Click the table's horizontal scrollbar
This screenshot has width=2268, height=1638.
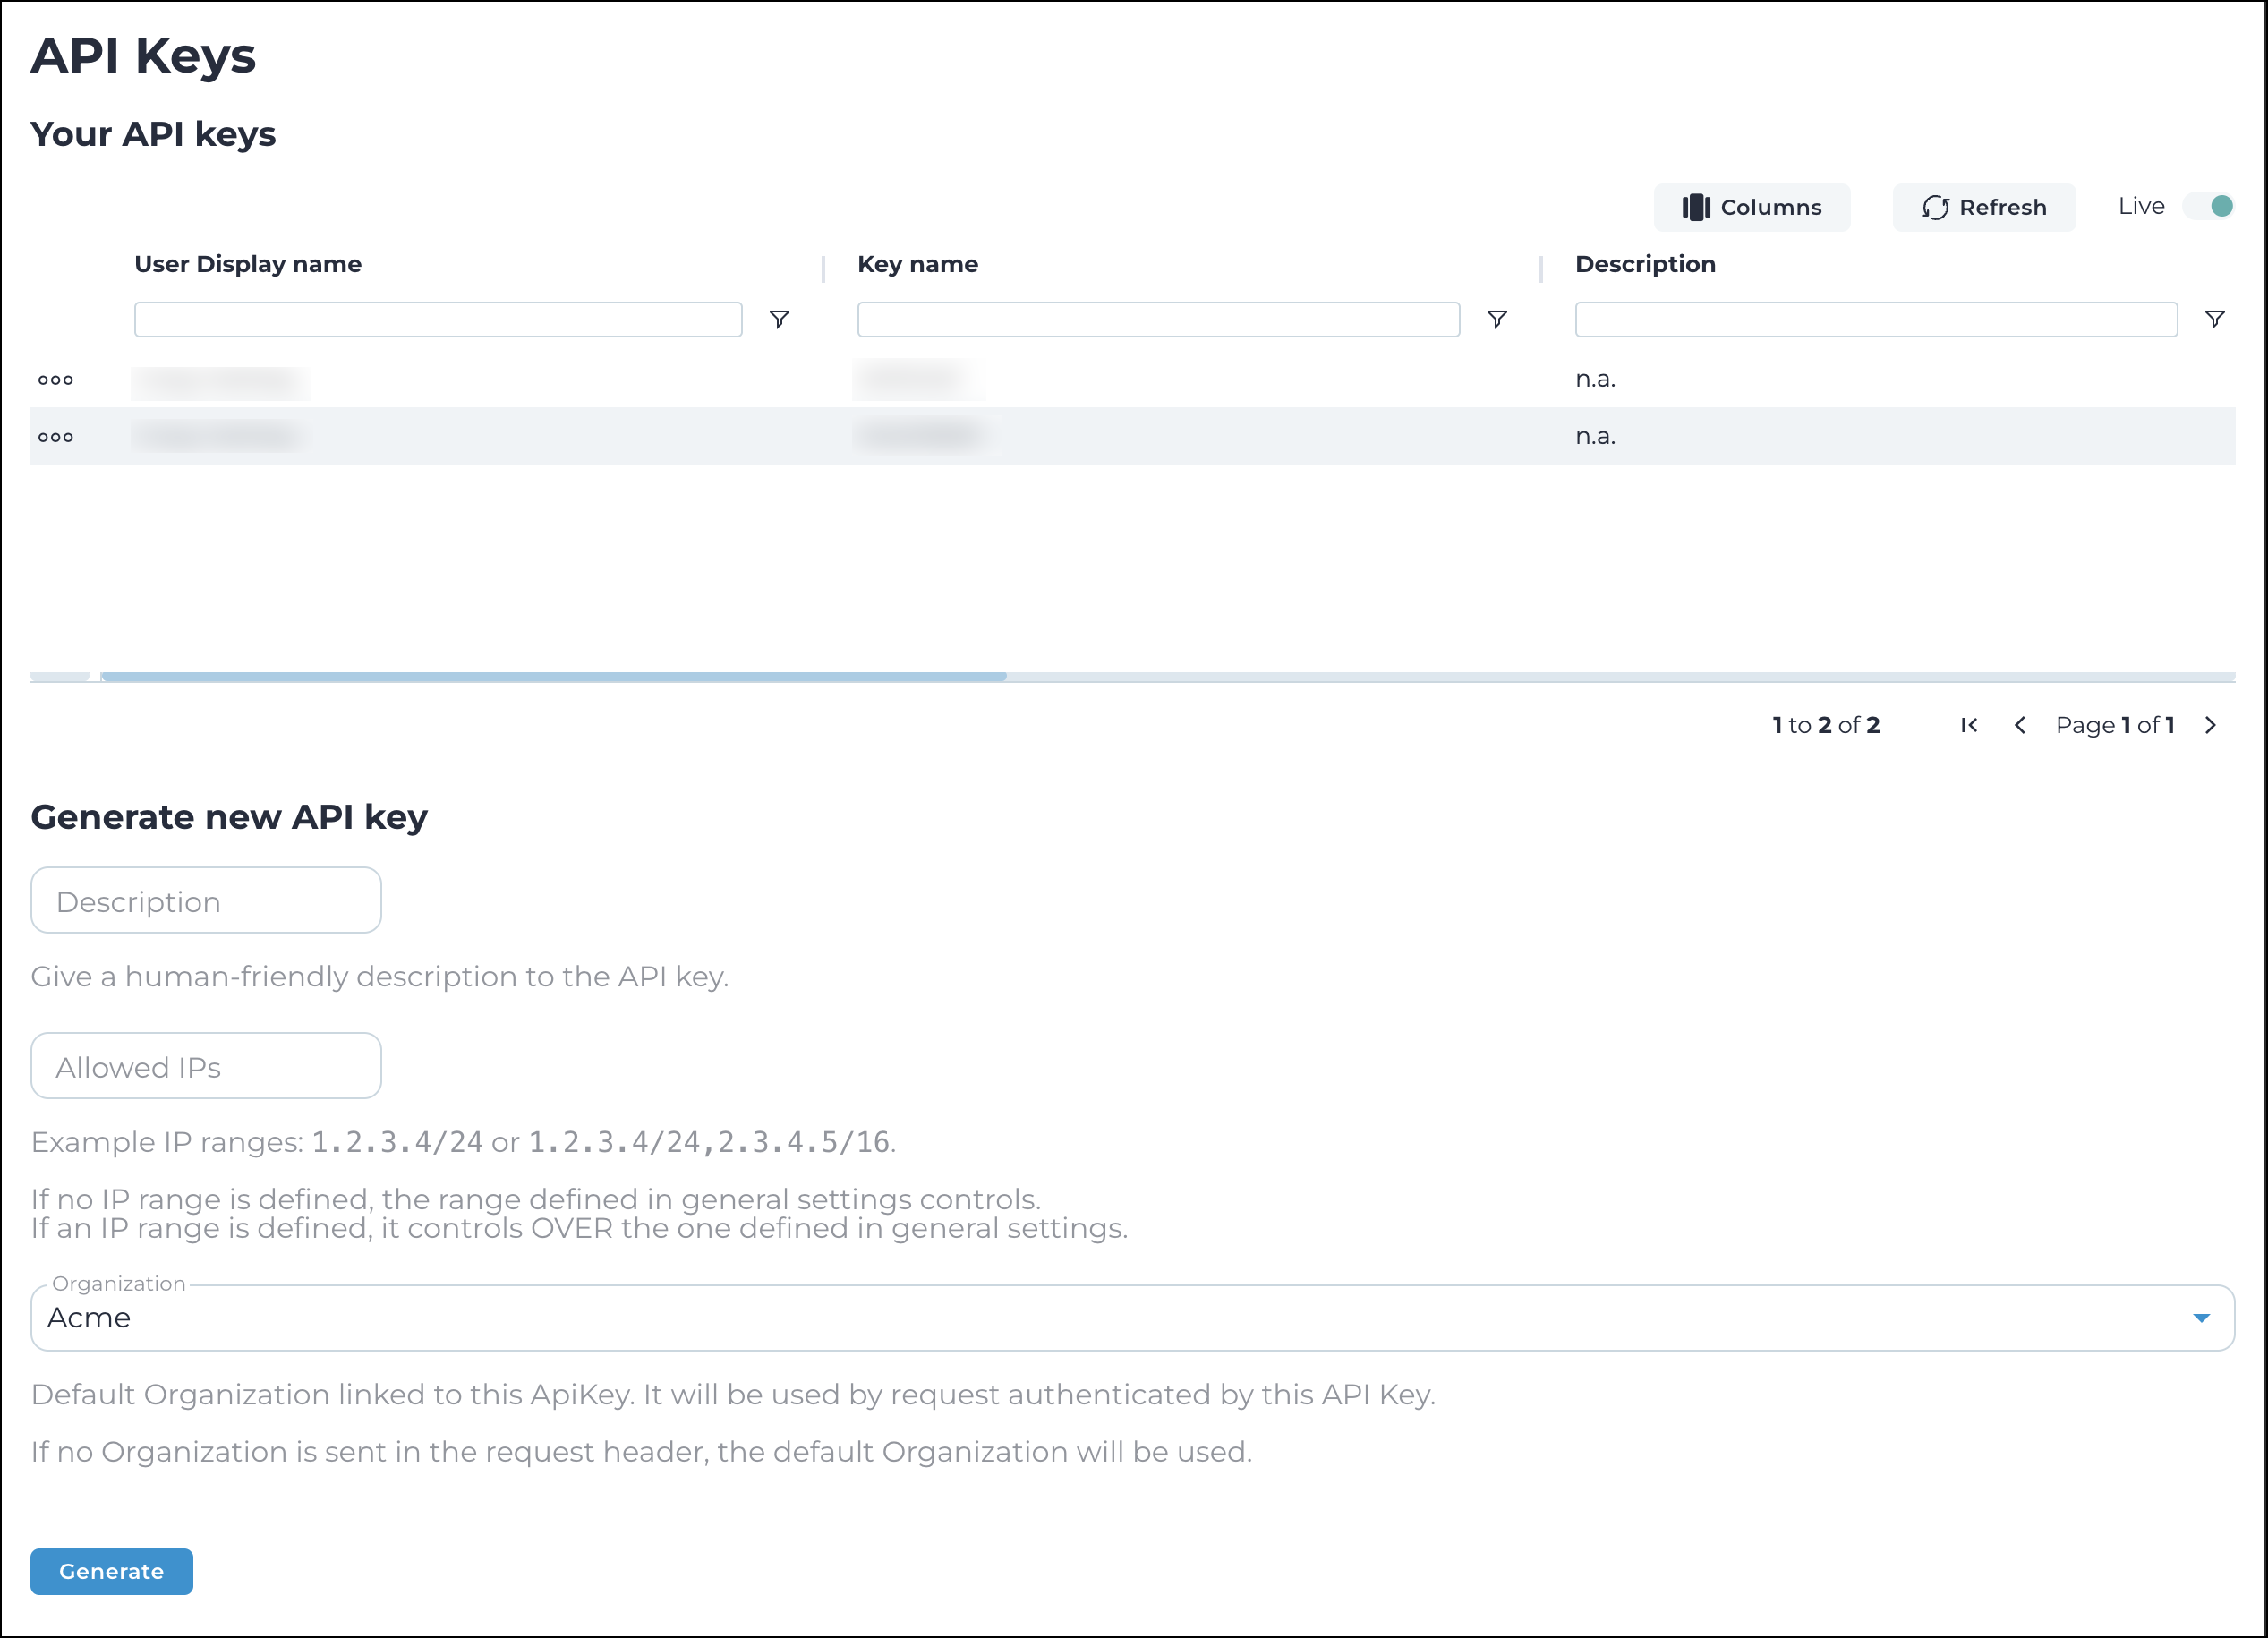[553, 677]
